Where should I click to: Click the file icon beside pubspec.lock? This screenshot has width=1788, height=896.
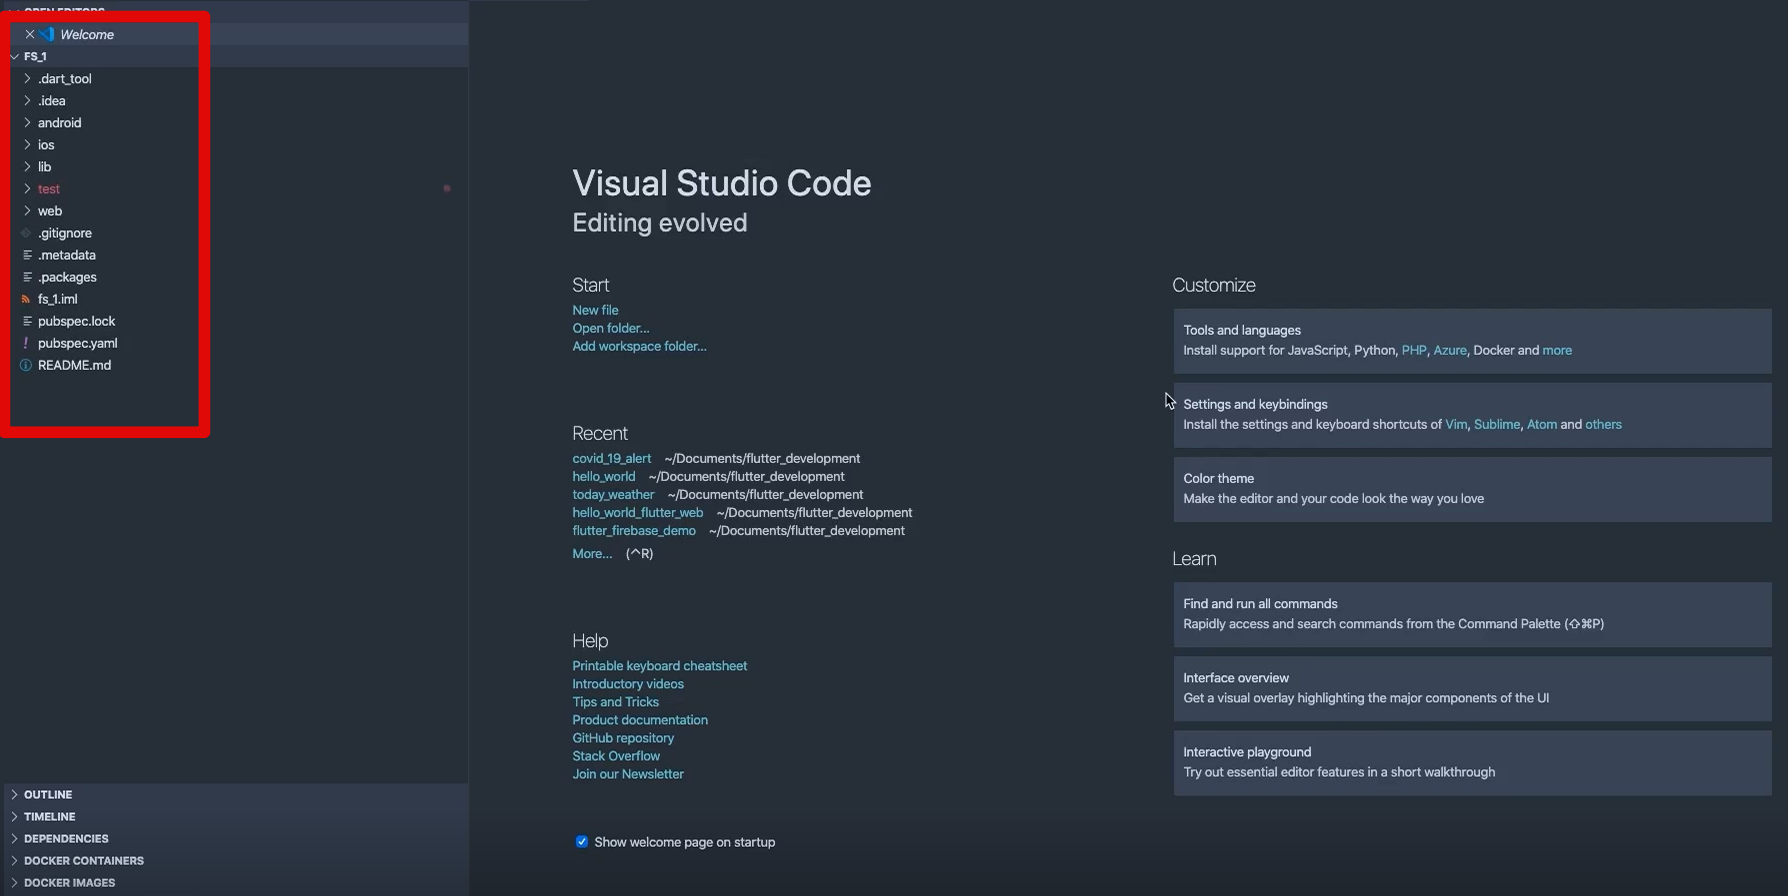pos(27,321)
